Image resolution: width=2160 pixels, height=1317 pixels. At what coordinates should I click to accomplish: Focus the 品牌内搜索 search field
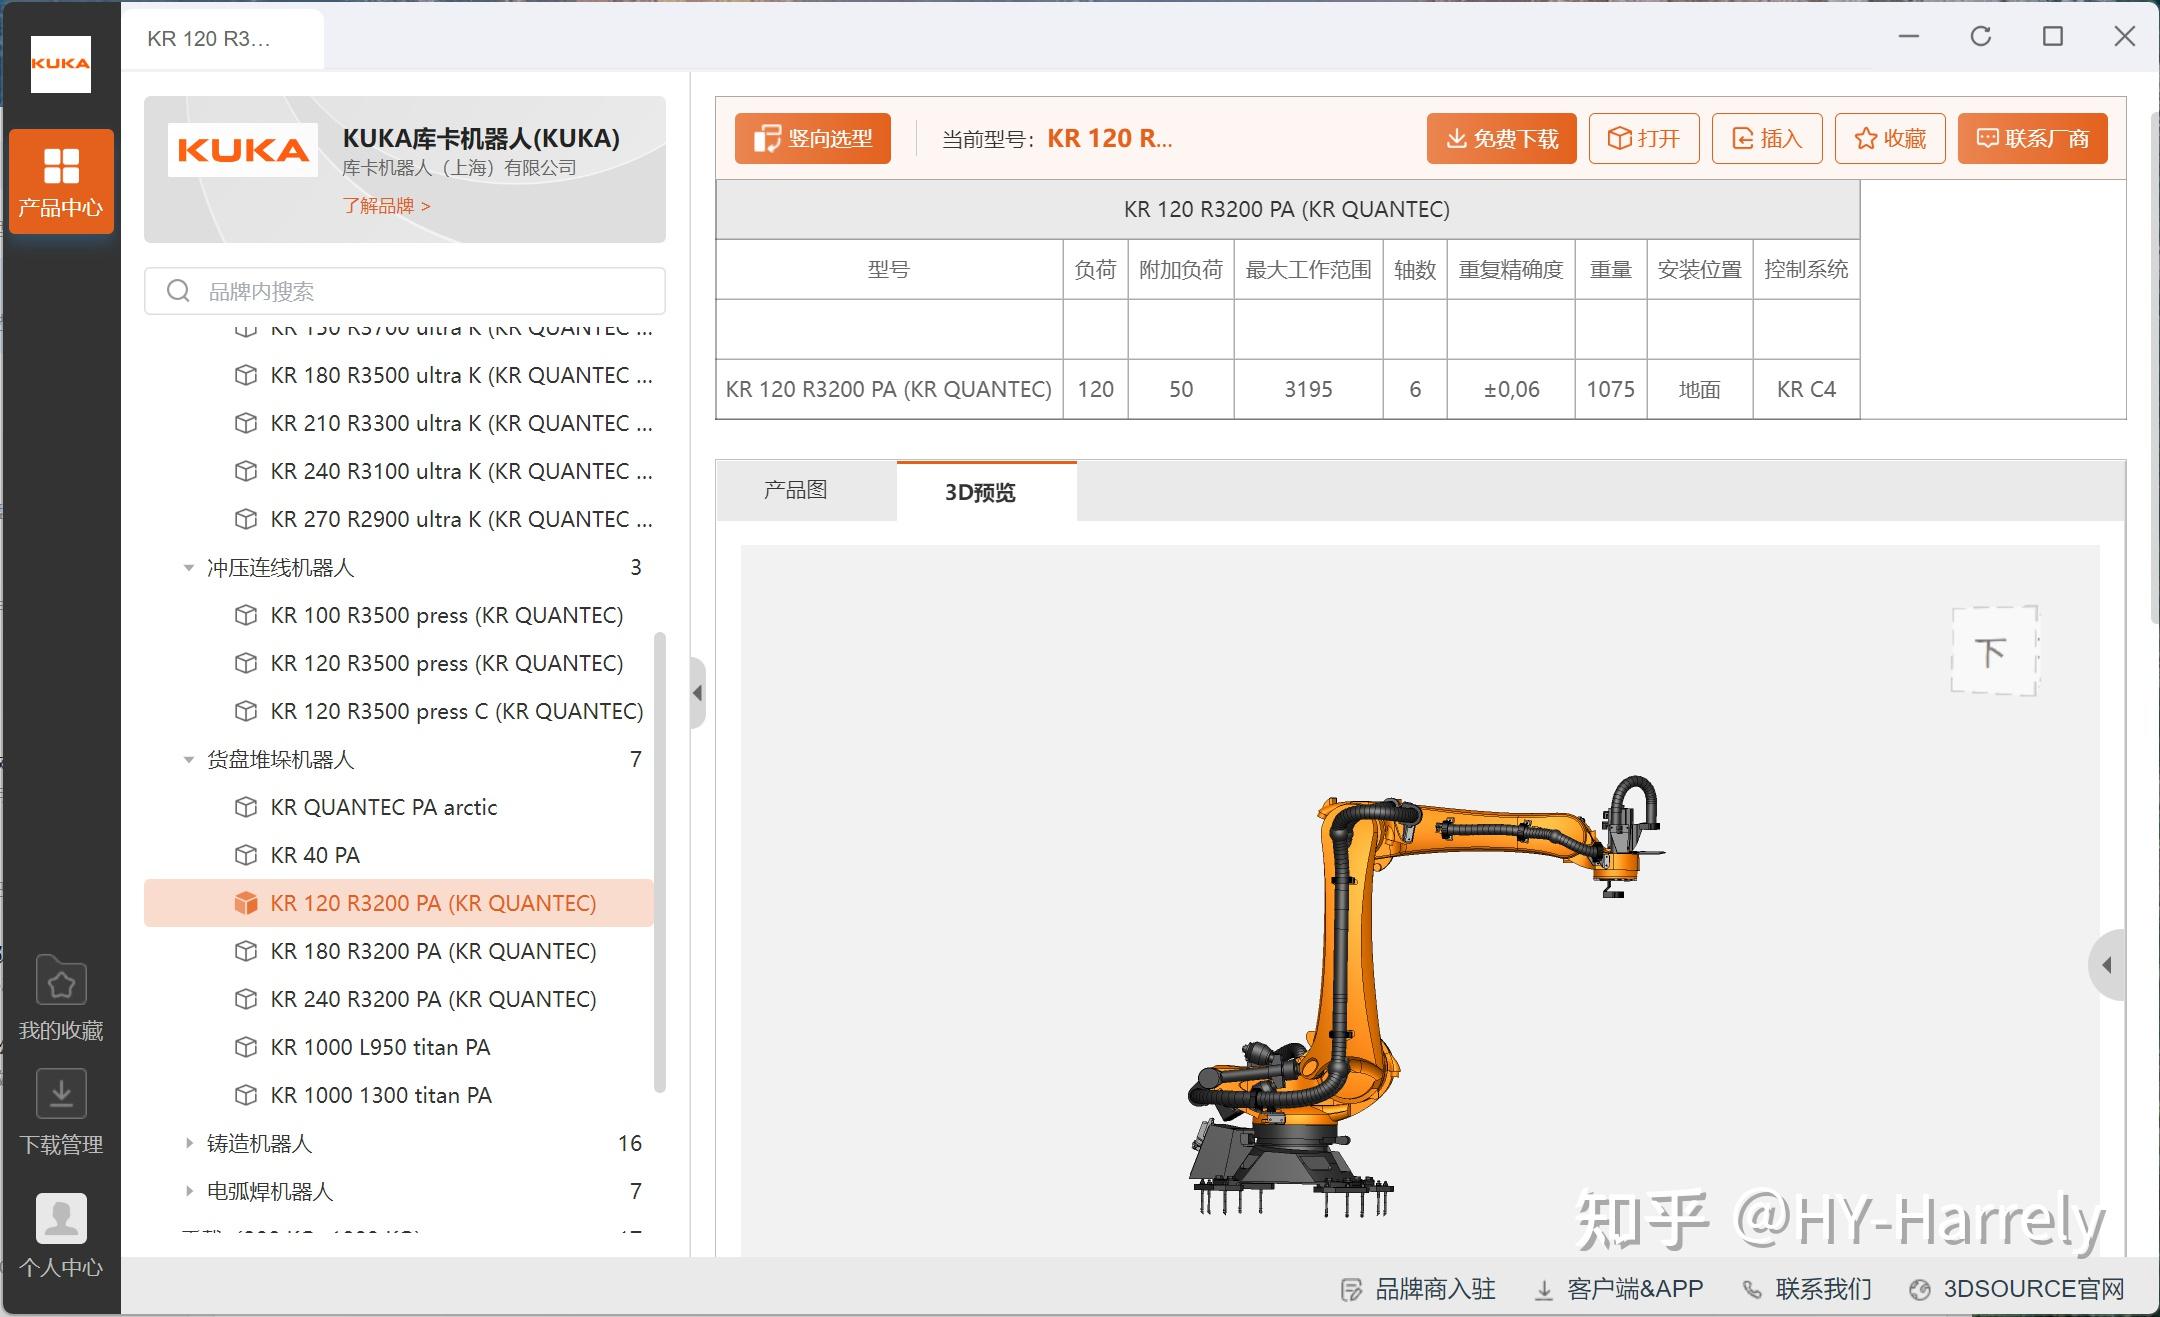(x=405, y=291)
